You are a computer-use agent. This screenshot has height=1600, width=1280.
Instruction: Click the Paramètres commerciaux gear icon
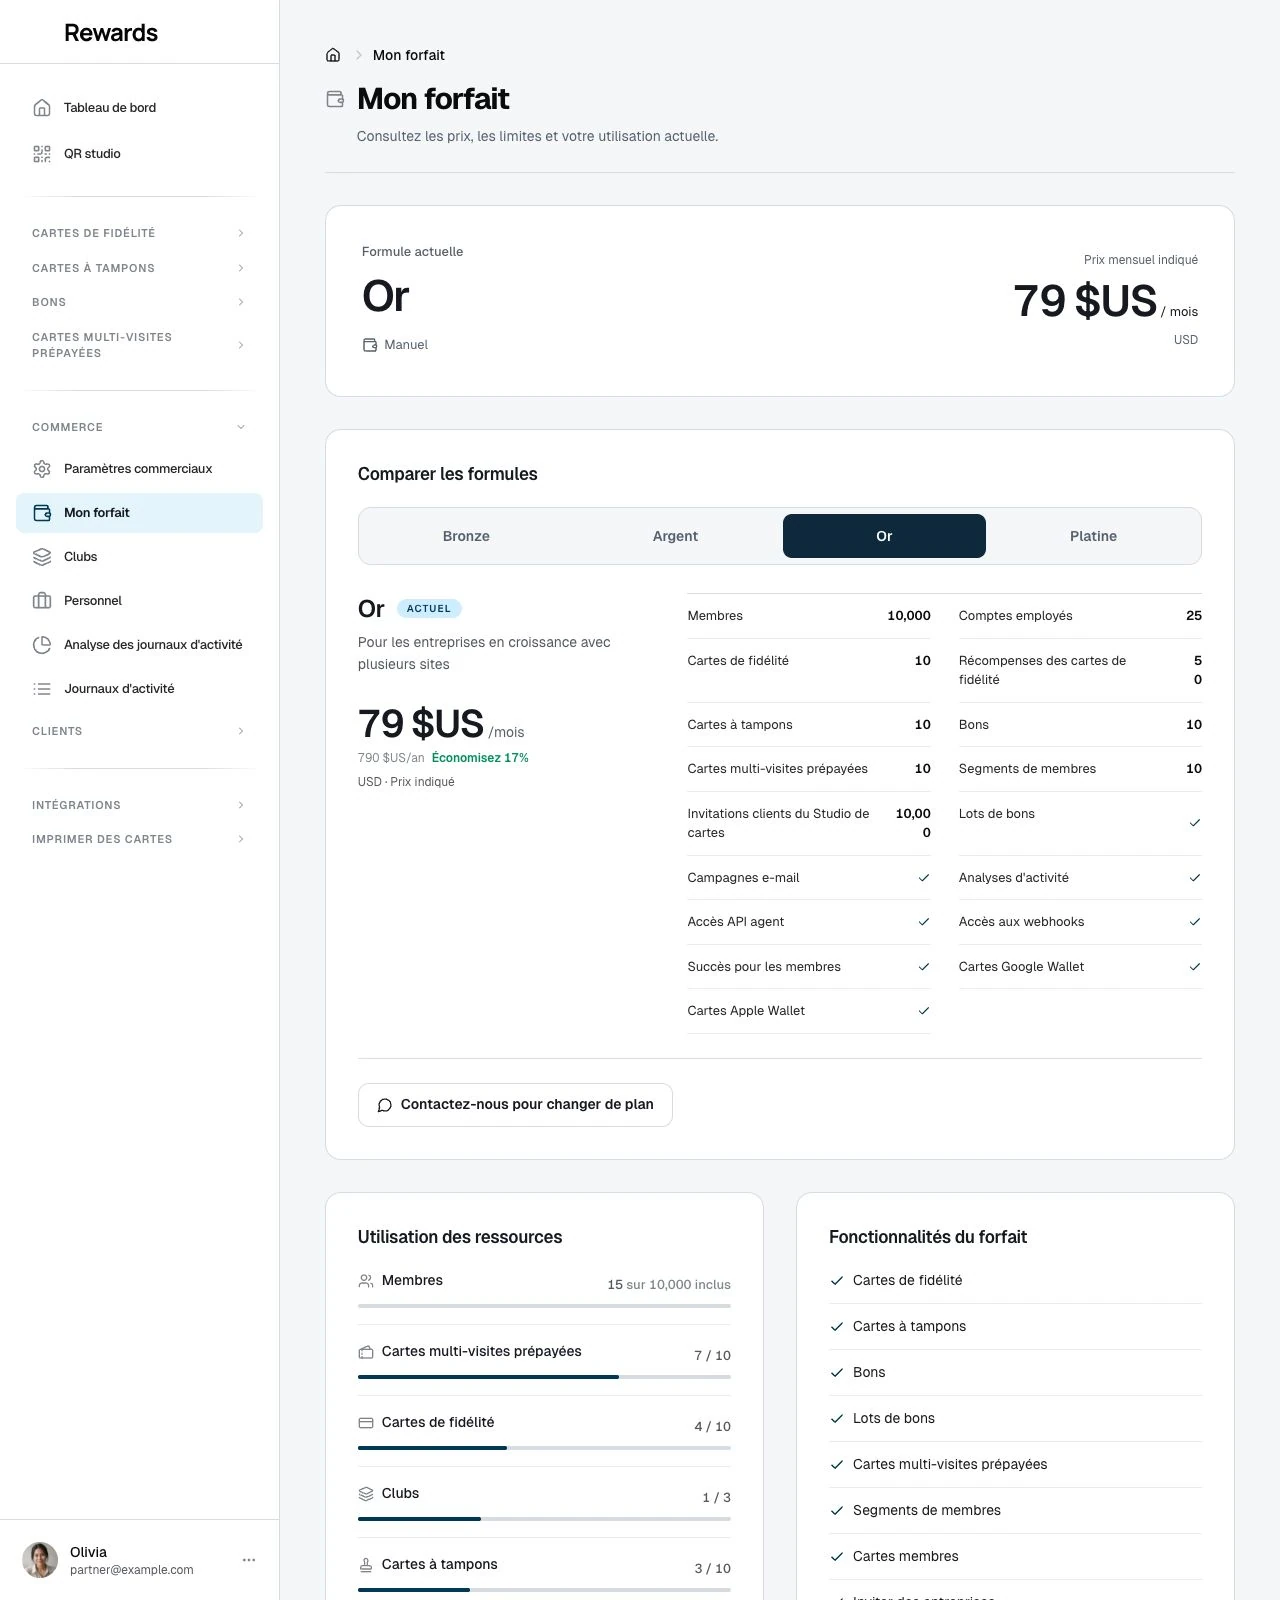click(42, 469)
